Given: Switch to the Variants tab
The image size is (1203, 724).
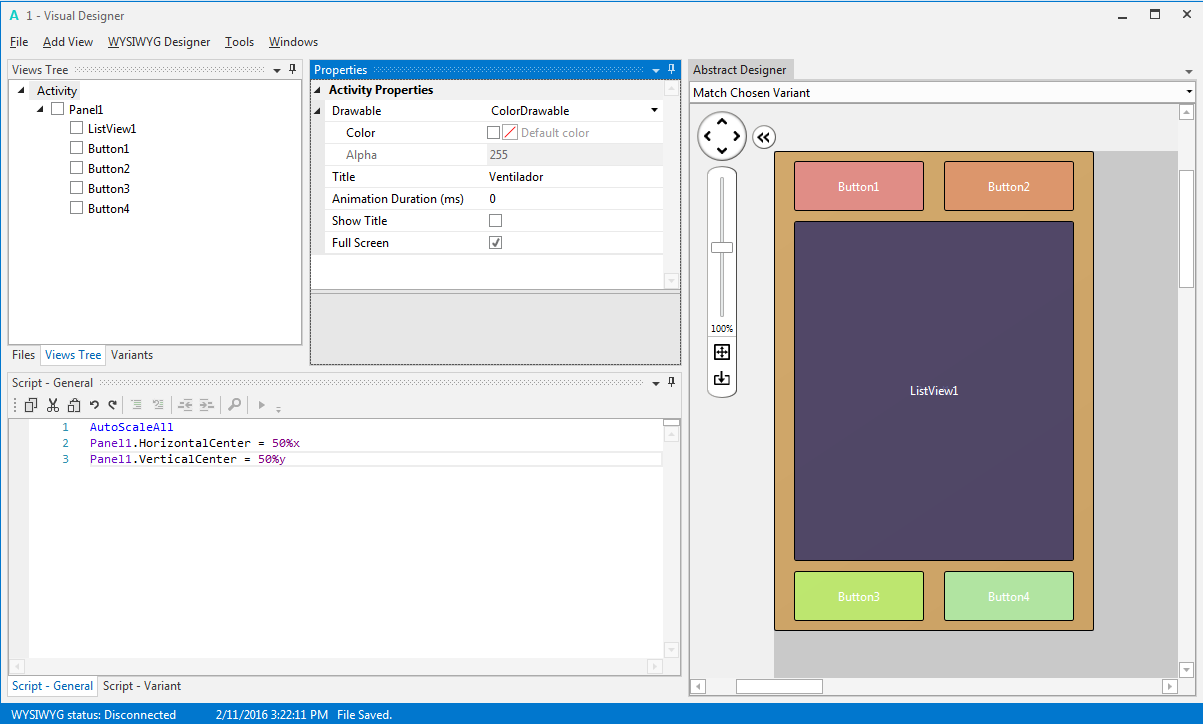Looking at the screenshot, I should (x=131, y=355).
